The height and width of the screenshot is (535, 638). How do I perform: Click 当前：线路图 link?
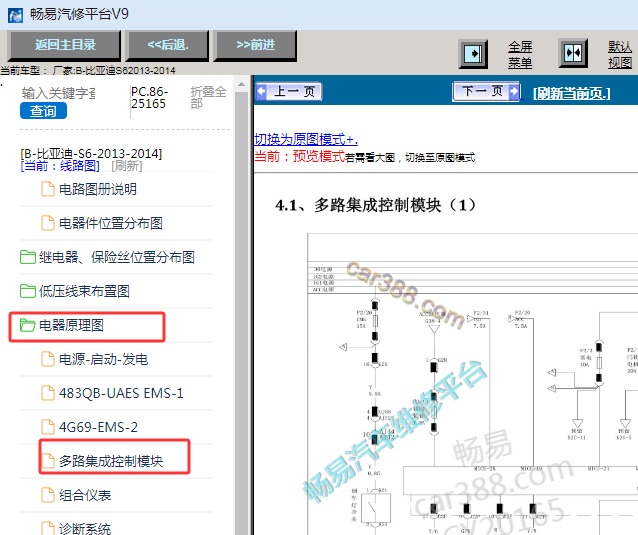[x=60, y=166]
